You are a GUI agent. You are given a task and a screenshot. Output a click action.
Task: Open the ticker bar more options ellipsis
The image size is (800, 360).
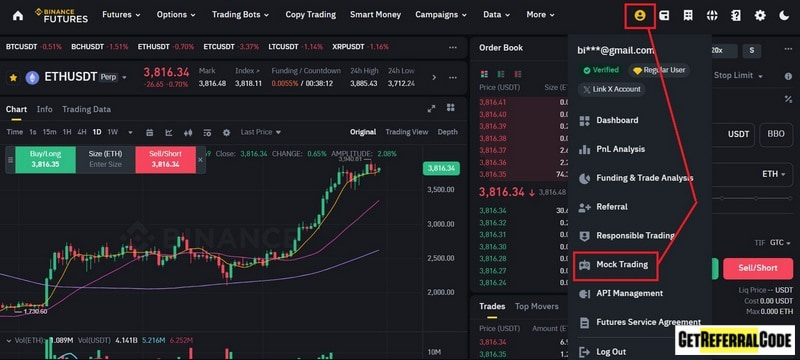453,47
